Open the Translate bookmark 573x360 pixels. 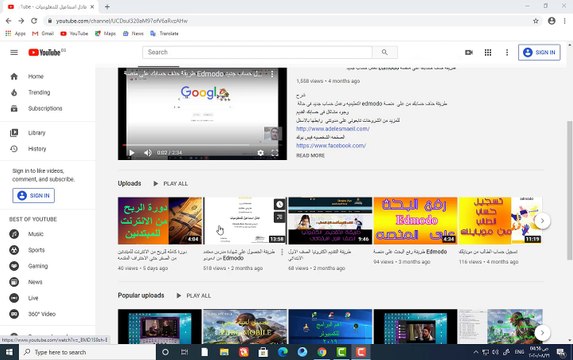point(164,33)
